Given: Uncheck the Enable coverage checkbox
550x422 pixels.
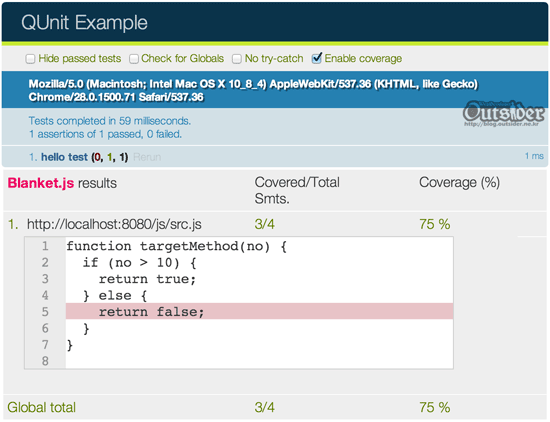Looking at the screenshot, I should tap(317, 58).
